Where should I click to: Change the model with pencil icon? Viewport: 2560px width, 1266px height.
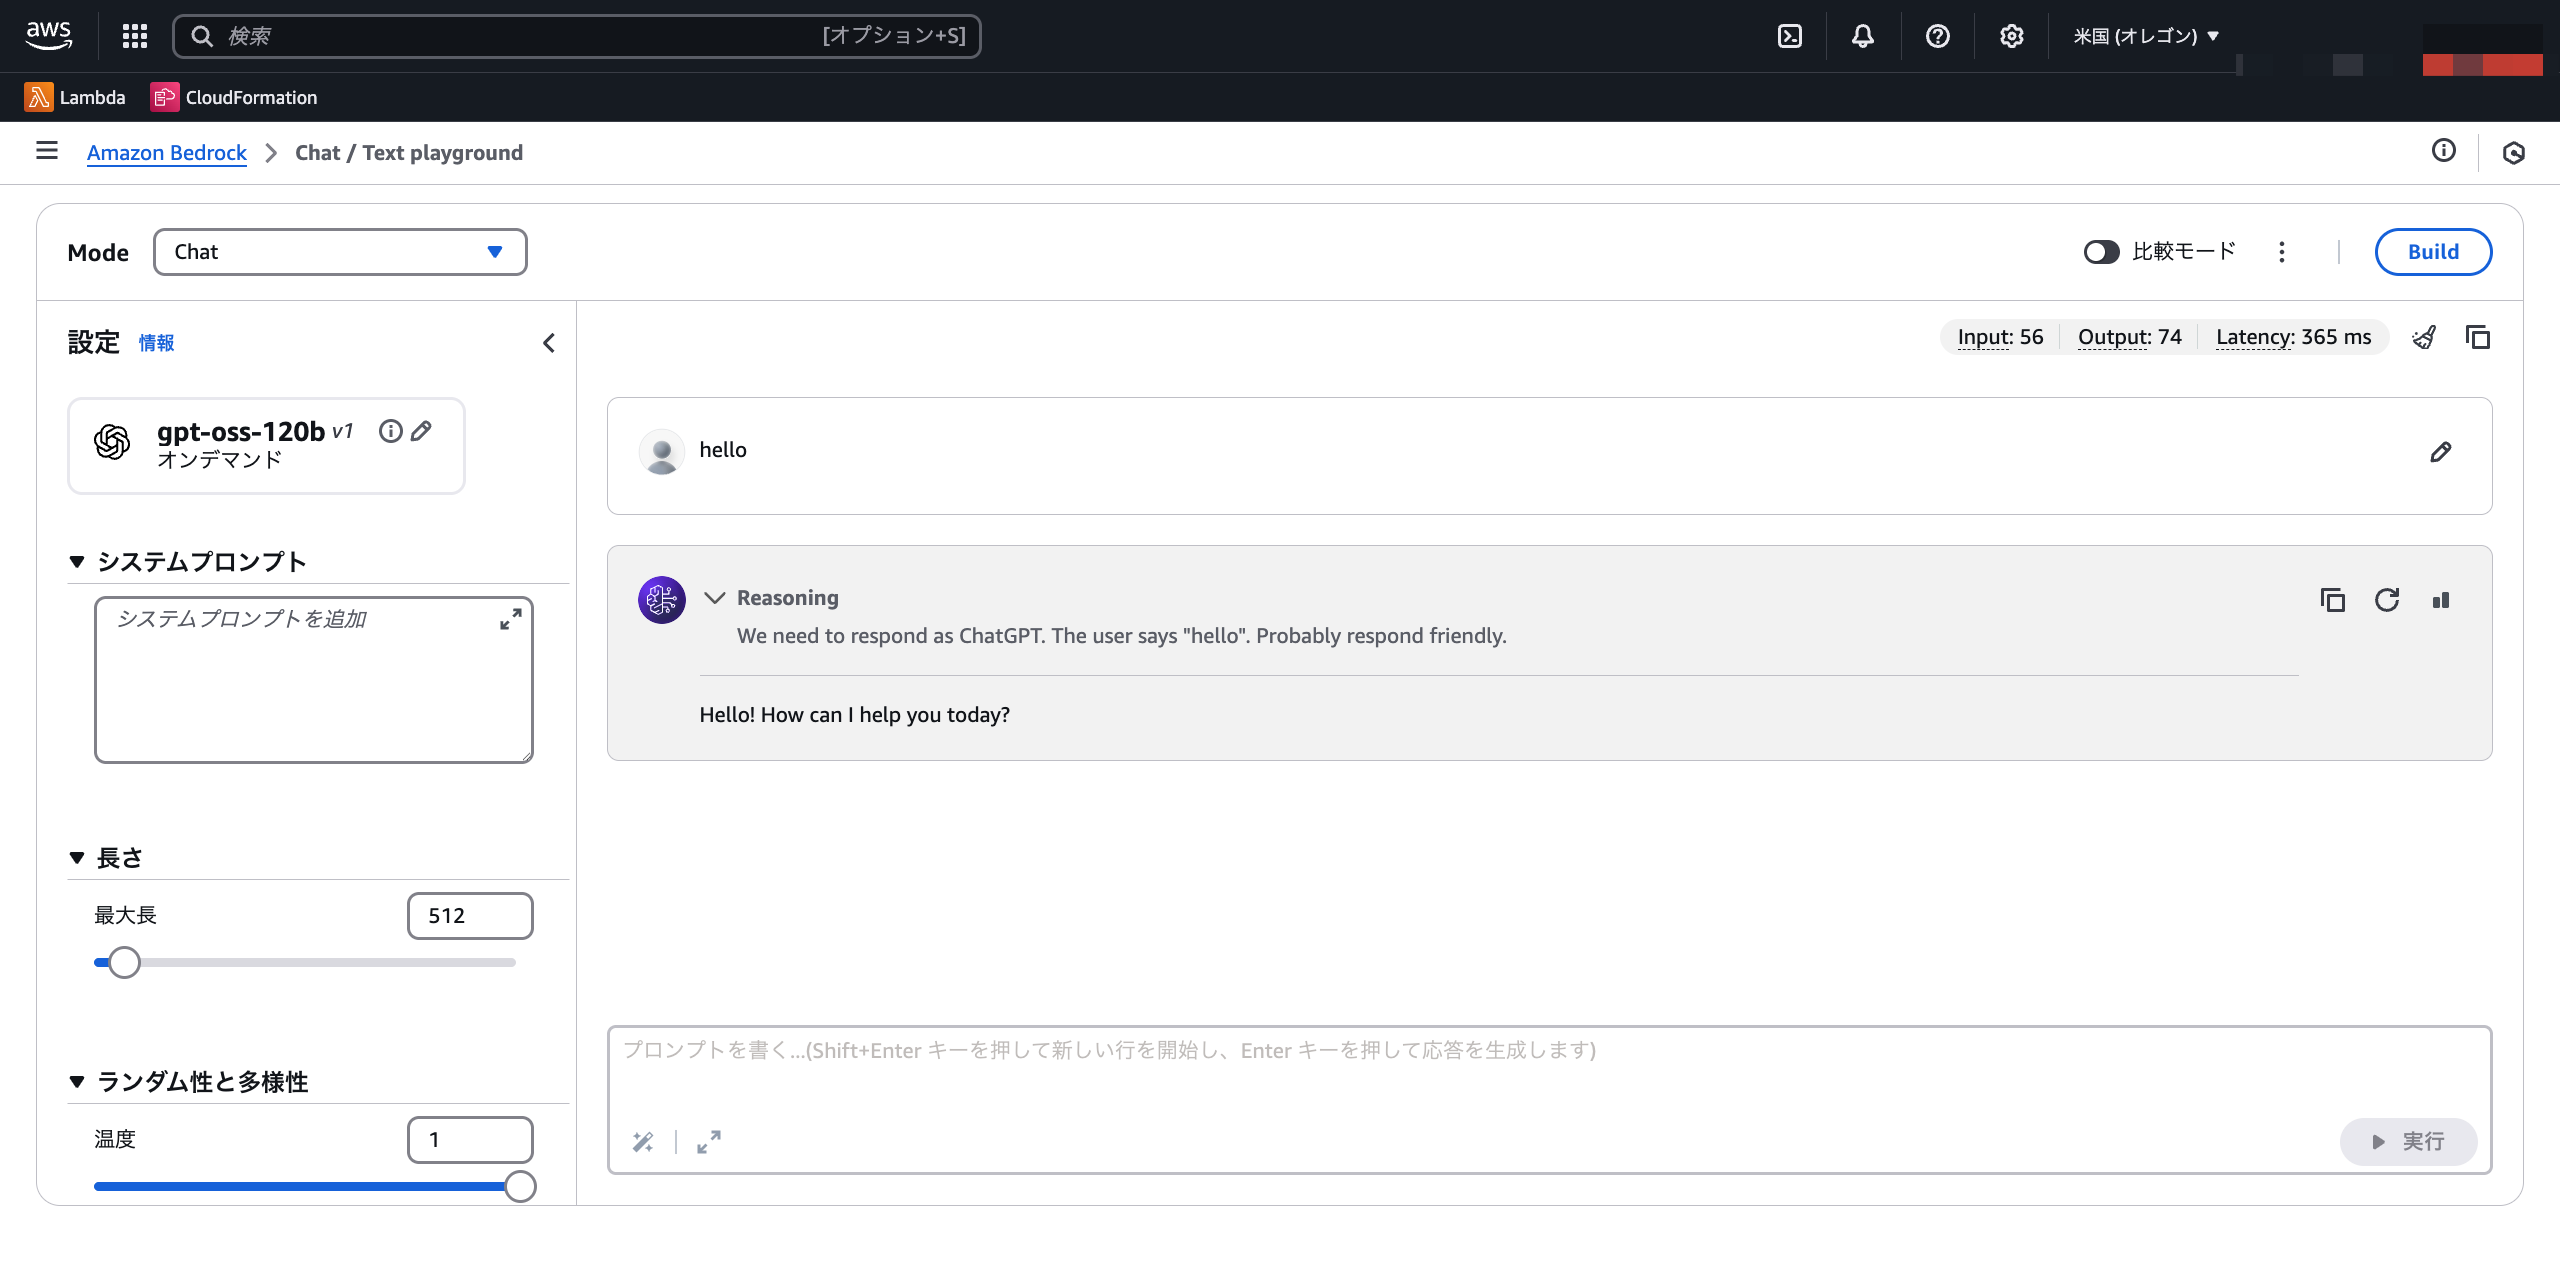422,431
